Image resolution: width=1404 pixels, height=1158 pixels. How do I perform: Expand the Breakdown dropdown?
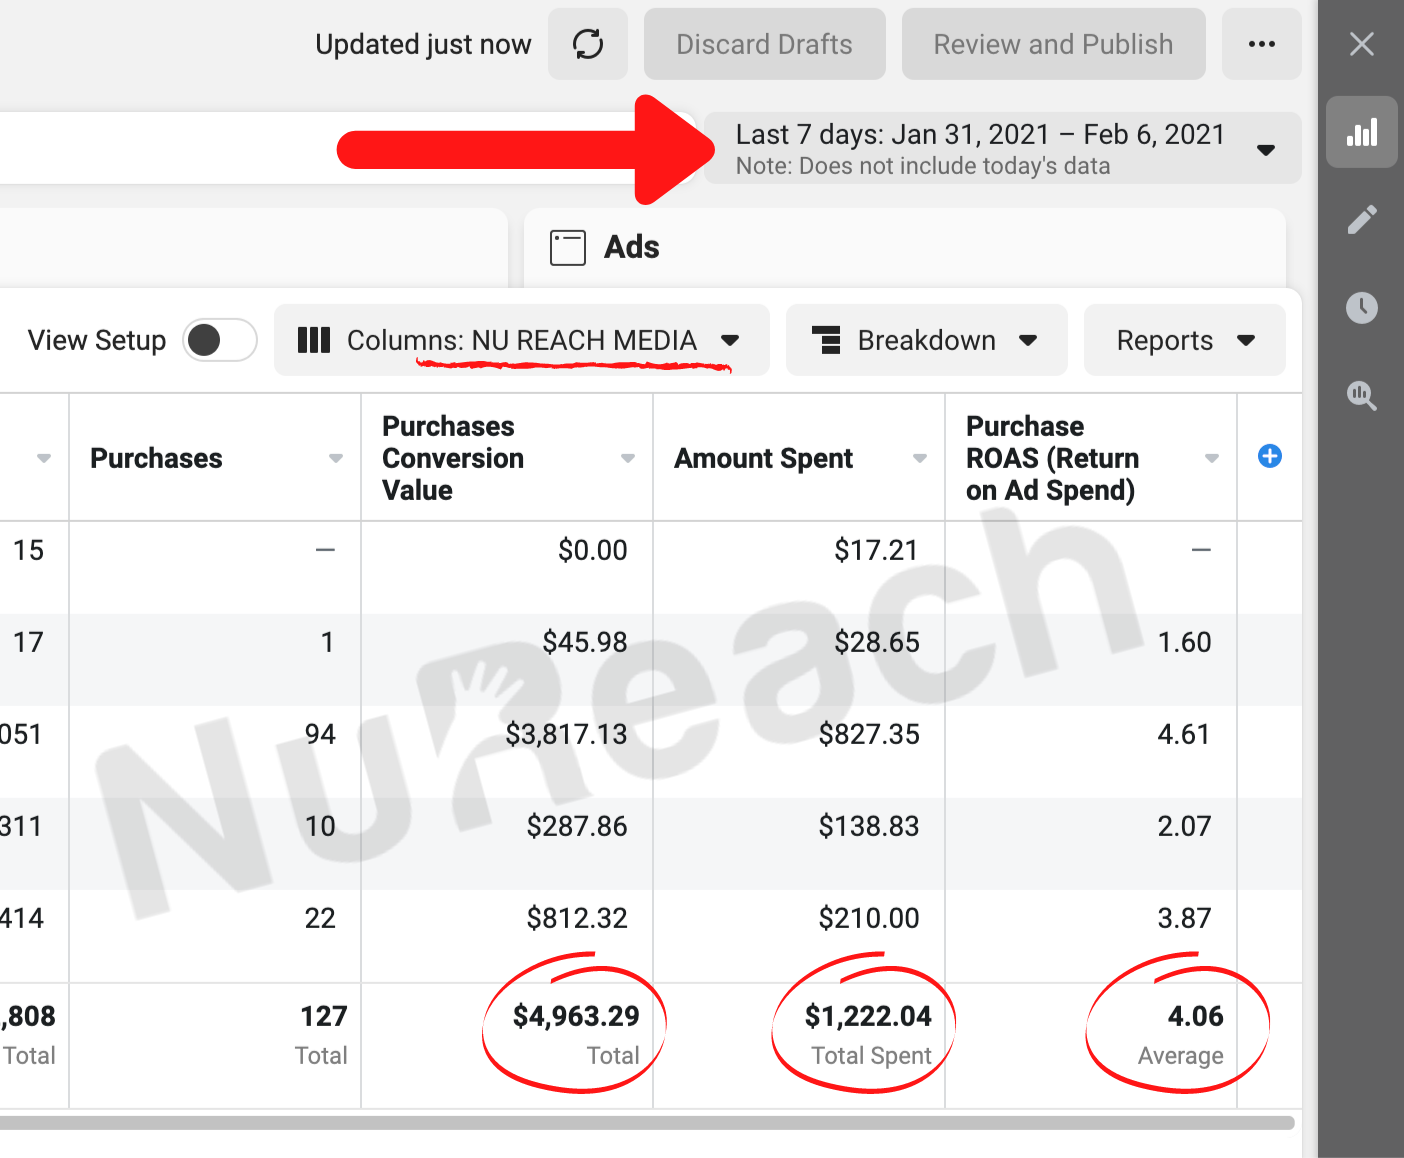click(x=926, y=340)
